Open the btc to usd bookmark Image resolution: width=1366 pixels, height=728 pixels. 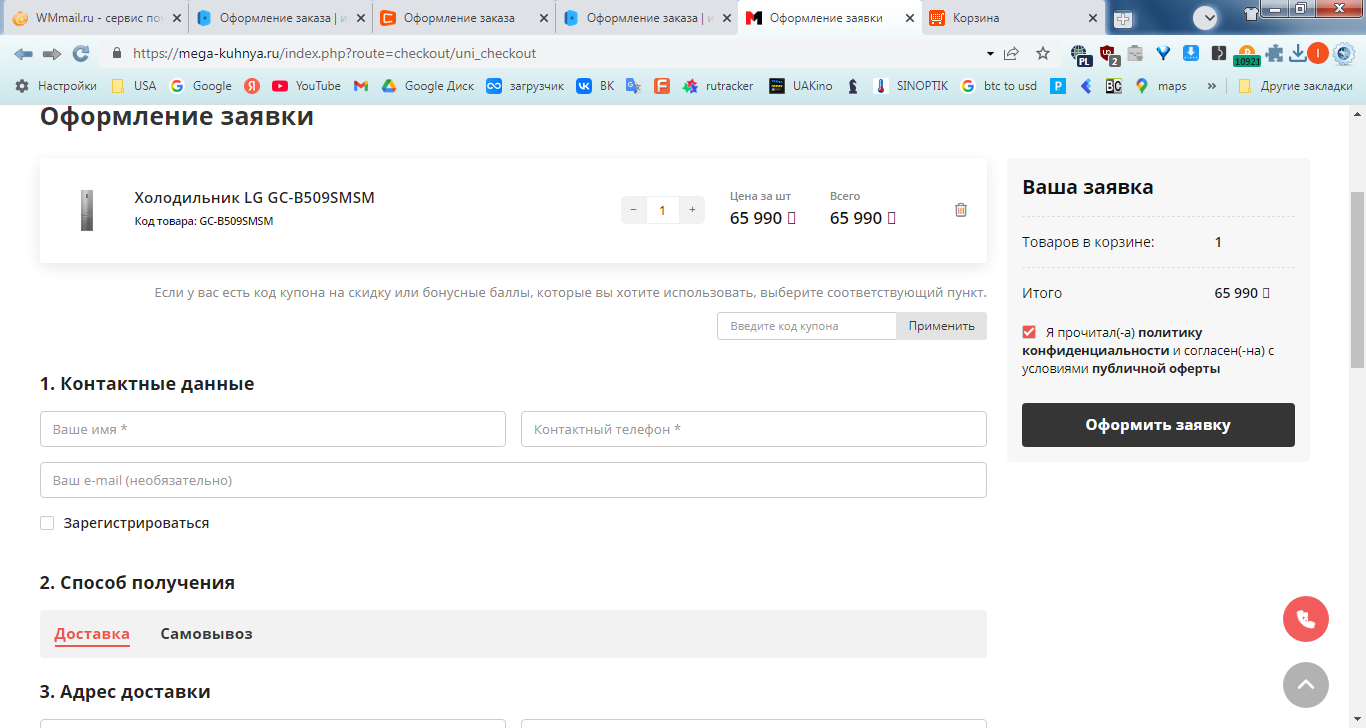998,86
